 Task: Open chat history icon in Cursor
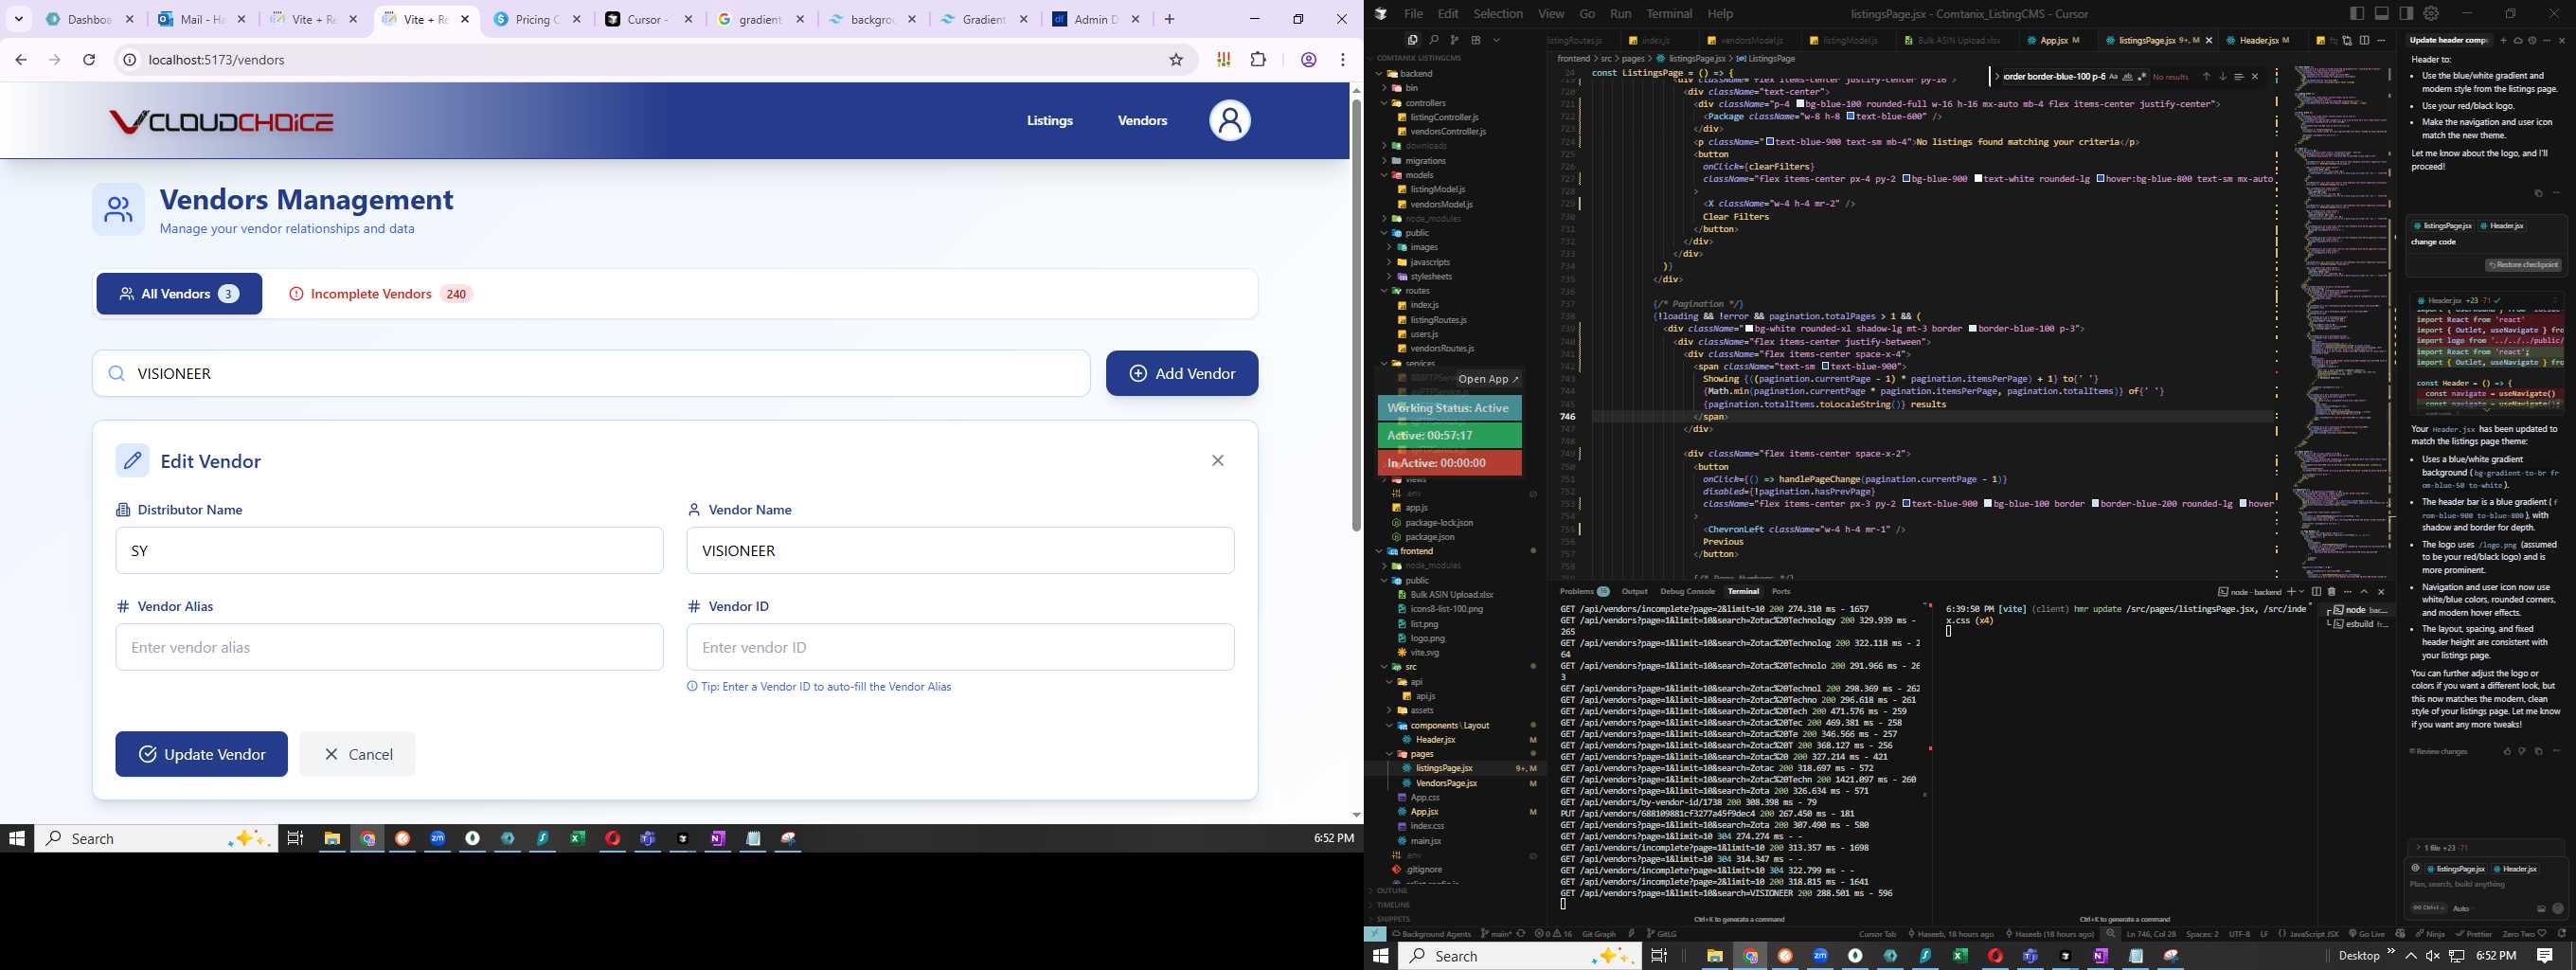[2532, 40]
